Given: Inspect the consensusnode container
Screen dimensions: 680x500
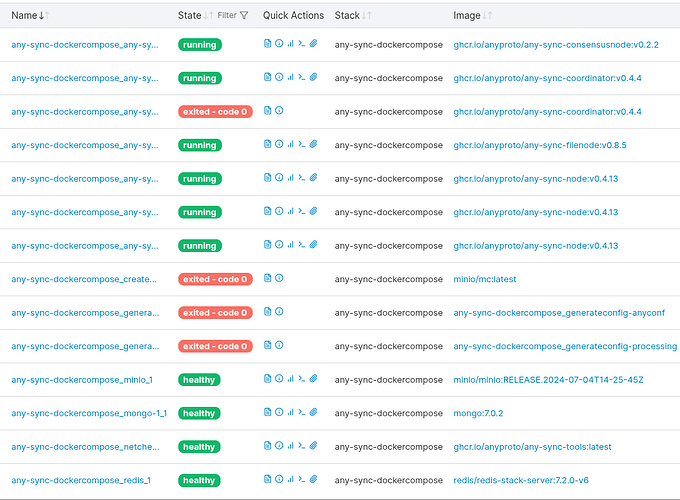Looking at the screenshot, I should tap(279, 43).
